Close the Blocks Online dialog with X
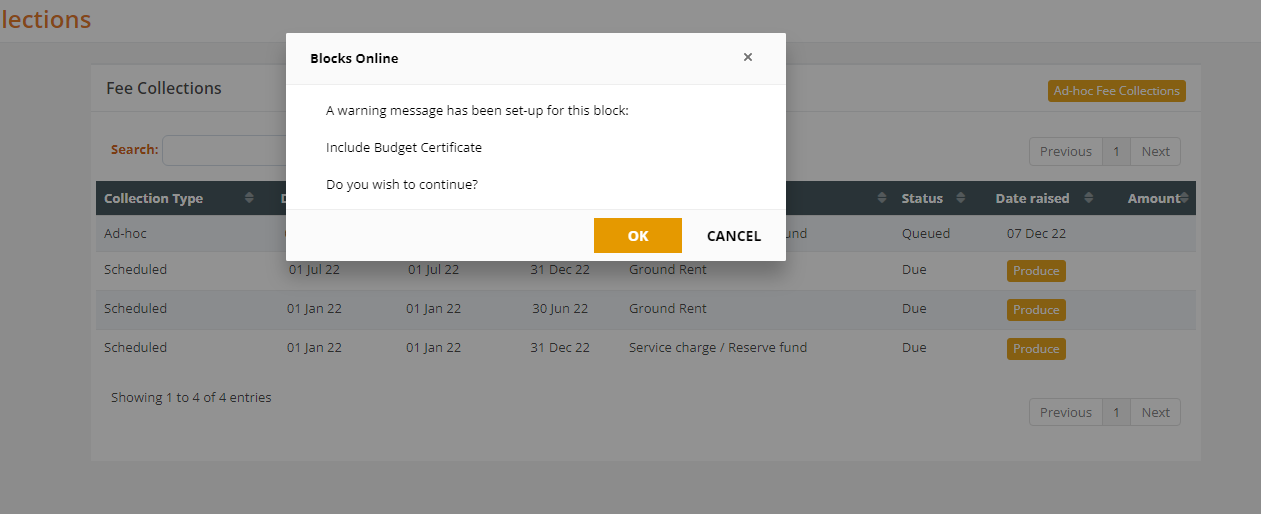 point(747,57)
